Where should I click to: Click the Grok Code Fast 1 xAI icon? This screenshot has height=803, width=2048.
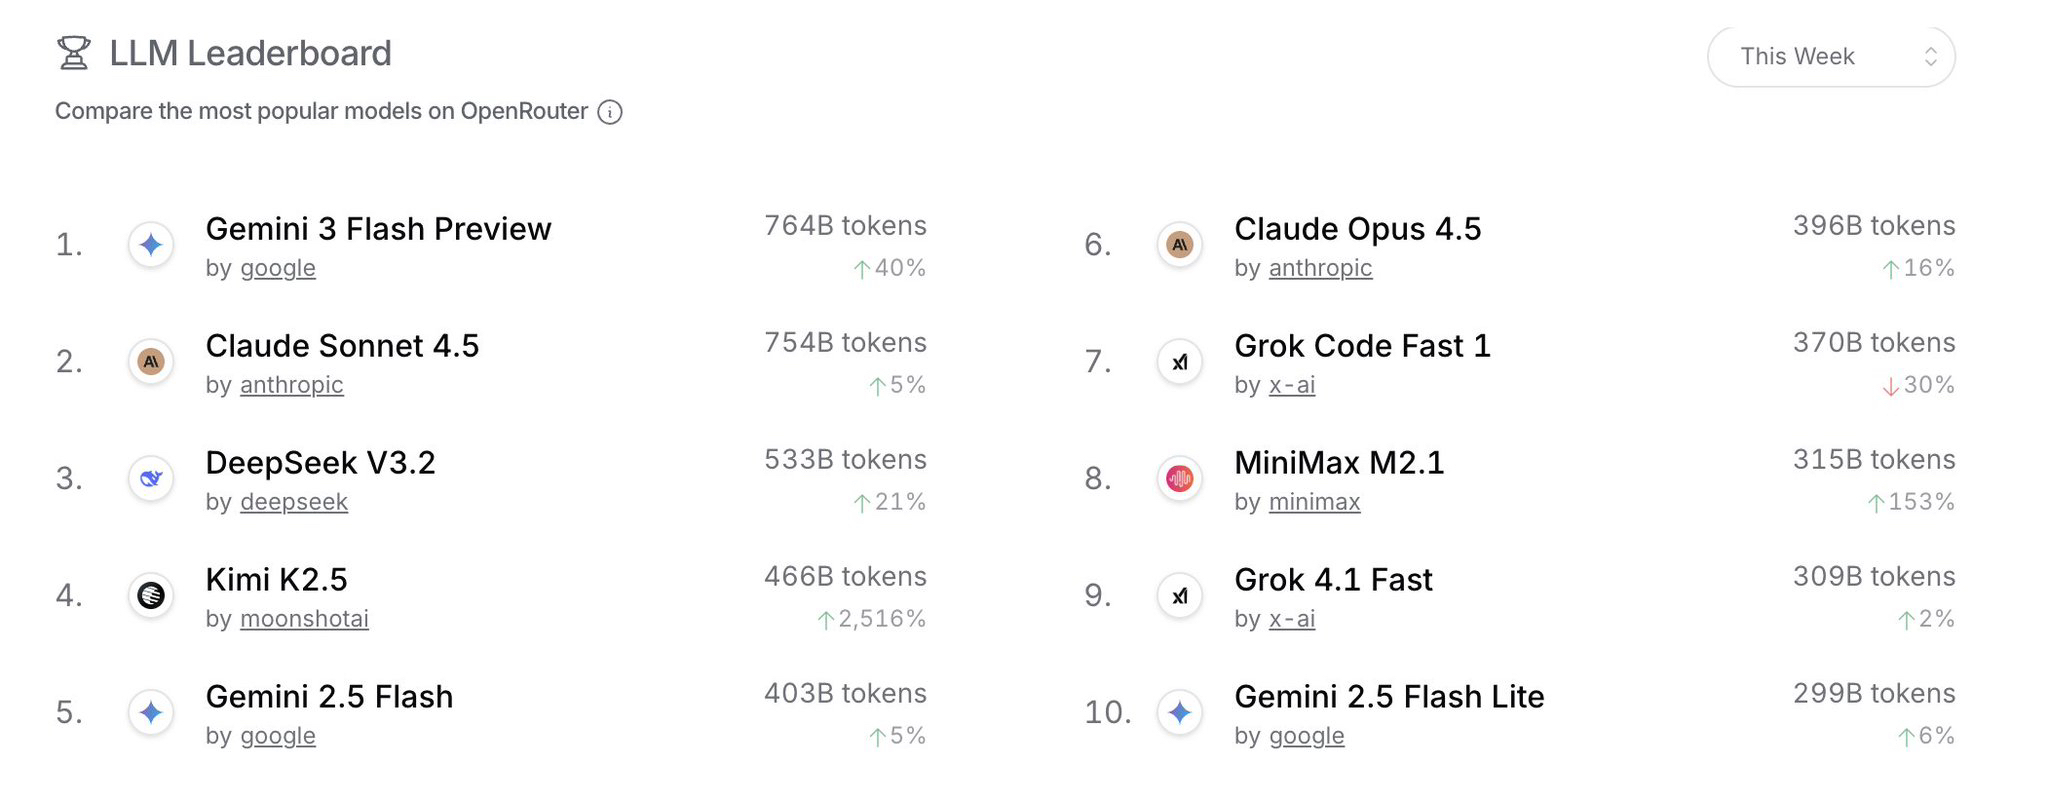click(1180, 362)
